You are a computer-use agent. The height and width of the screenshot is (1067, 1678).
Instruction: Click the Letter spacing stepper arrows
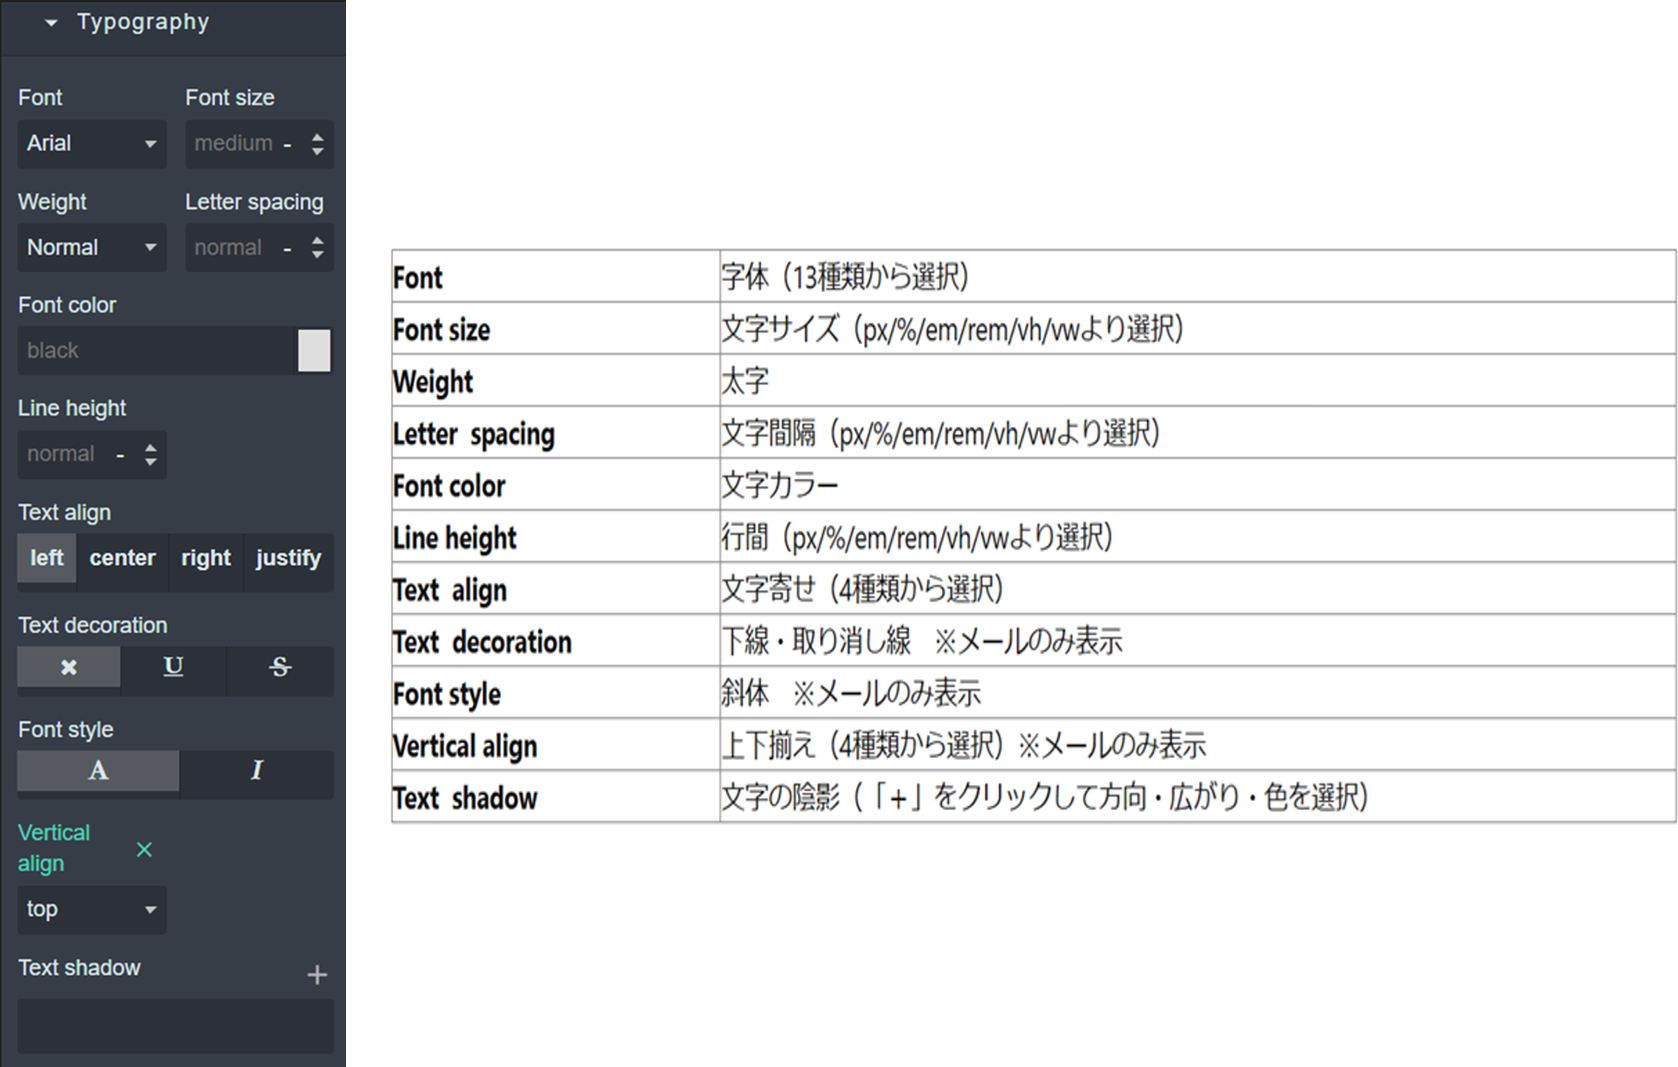(x=317, y=248)
